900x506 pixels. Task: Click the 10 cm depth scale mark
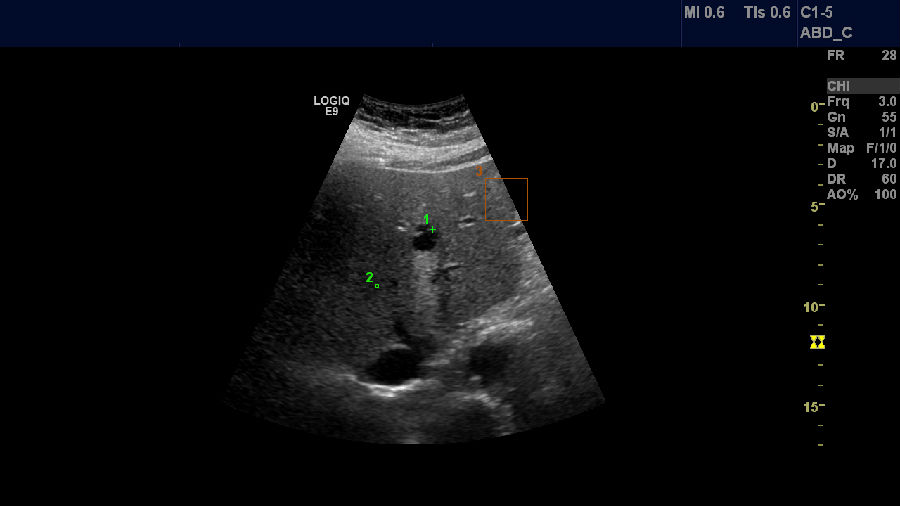tap(814, 307)
